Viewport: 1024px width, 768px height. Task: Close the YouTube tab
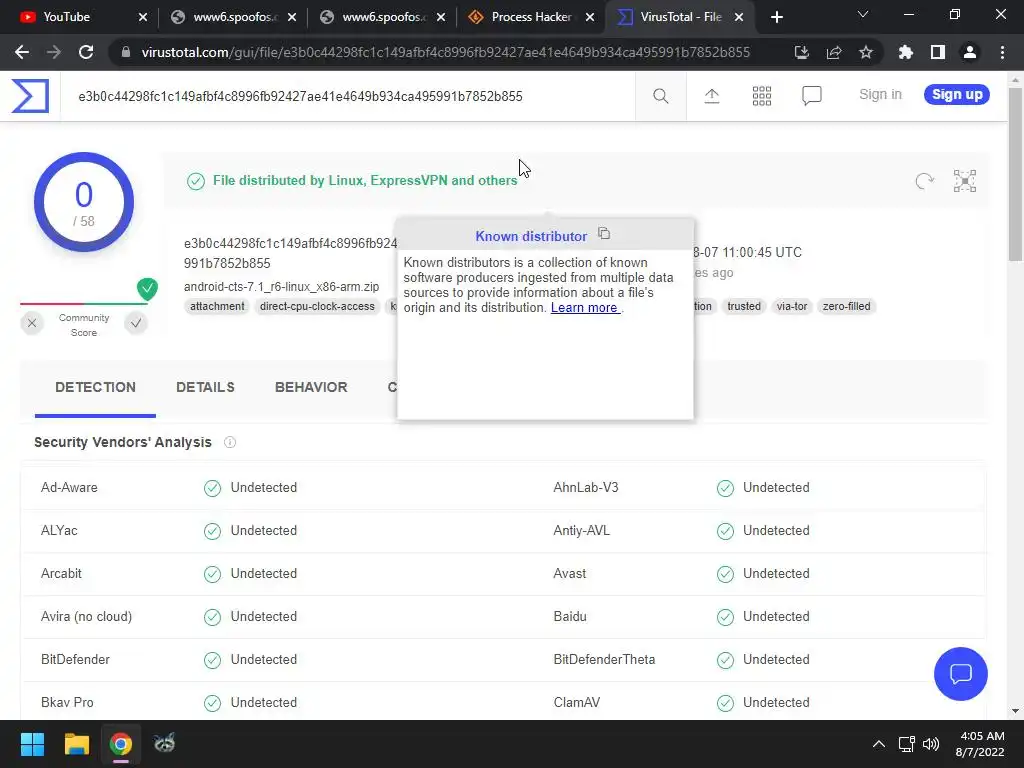click(143, 17)
